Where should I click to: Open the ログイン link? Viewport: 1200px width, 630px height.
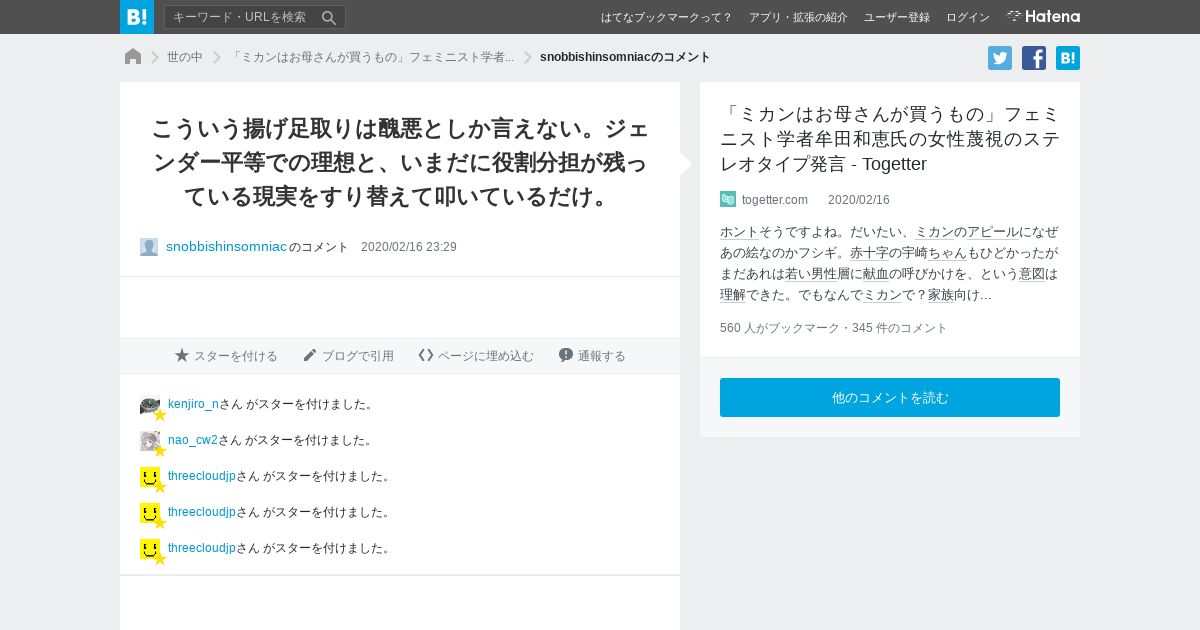pyautogui.click(x=968, y=17)
